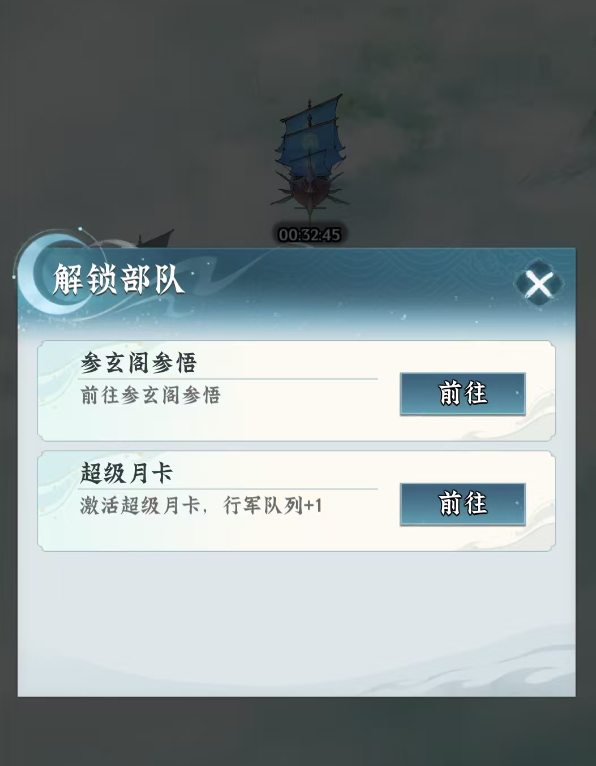596x766 pixels.
Task: Close the 解锁部队 dialog with the X
Action: (539, 283)
